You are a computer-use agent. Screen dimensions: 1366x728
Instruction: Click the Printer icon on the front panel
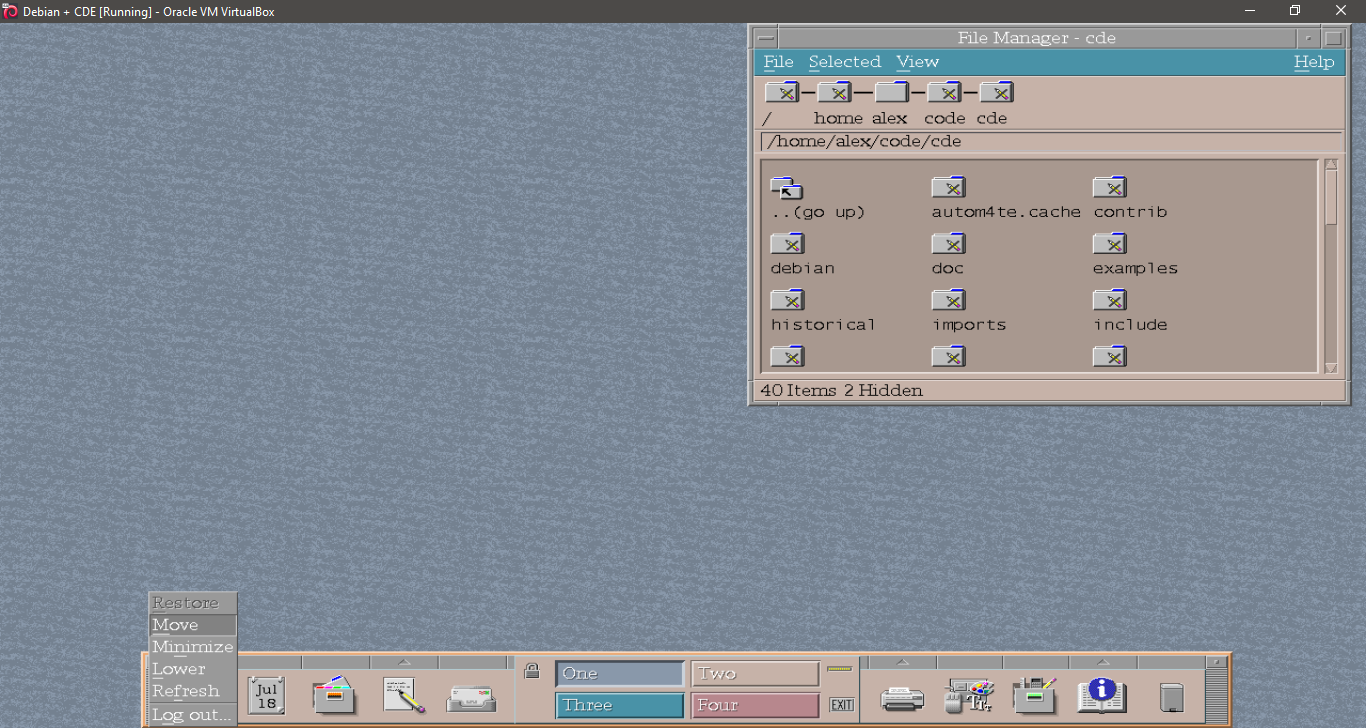click(x=902, y=697)
